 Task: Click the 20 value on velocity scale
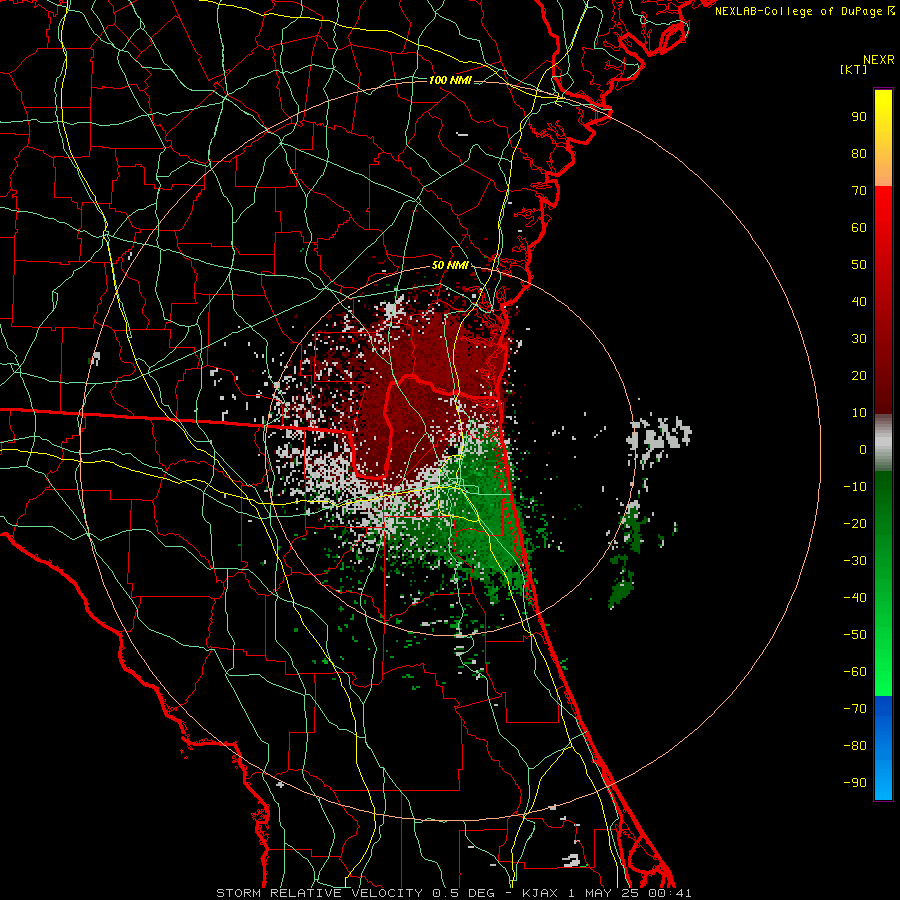(859, 376)
